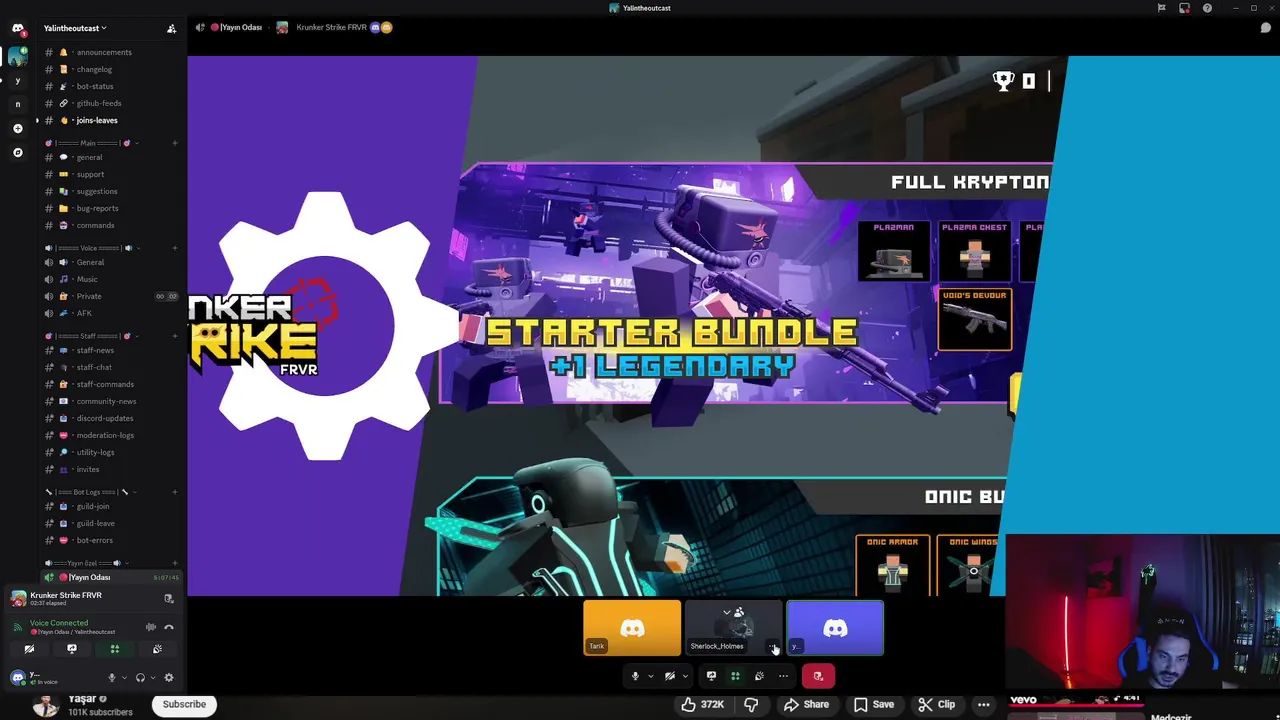Select the Yalintheoutcast server avatar in server list
This screenshot has height=720, width=1280.
(x=17, y=55)
